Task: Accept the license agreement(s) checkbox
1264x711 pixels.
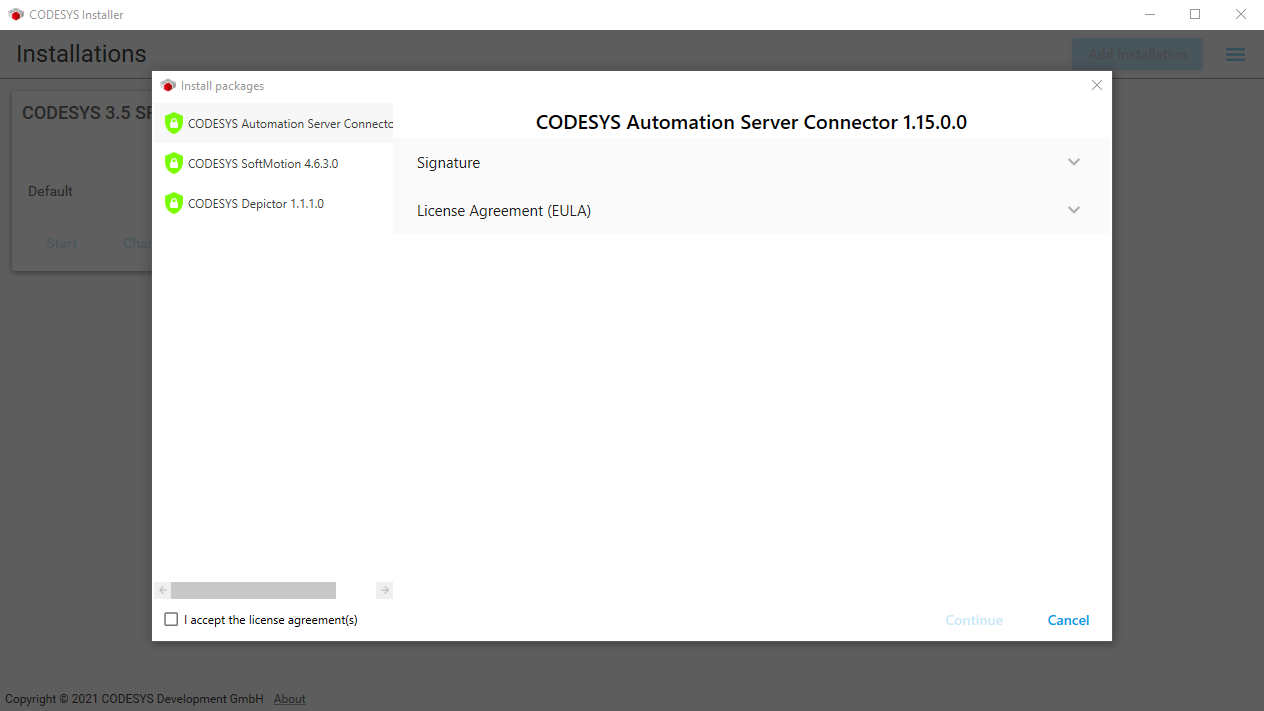Action: tap(171, 620)
